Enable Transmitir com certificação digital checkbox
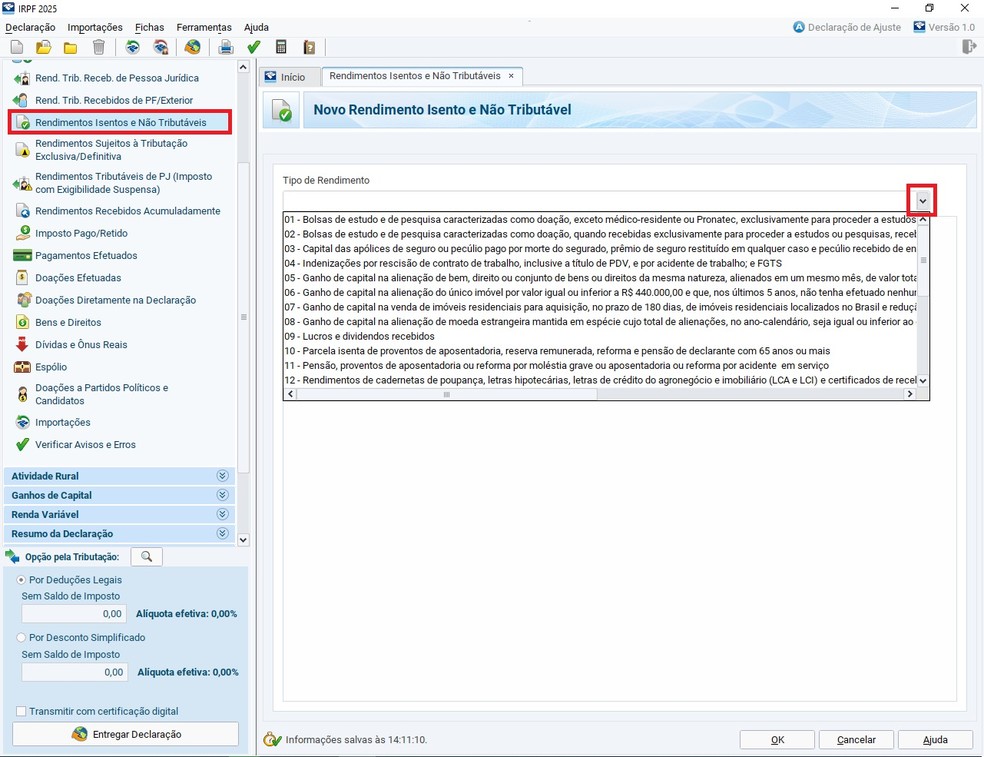 [22, 711]
